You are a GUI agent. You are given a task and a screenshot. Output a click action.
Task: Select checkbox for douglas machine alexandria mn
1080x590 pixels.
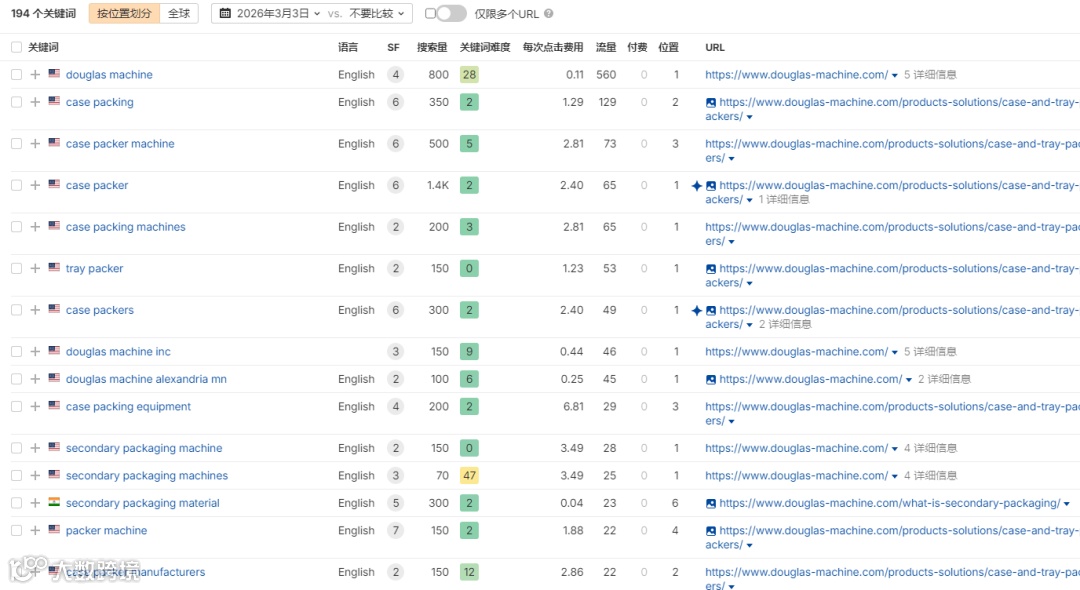click(16, 379)
